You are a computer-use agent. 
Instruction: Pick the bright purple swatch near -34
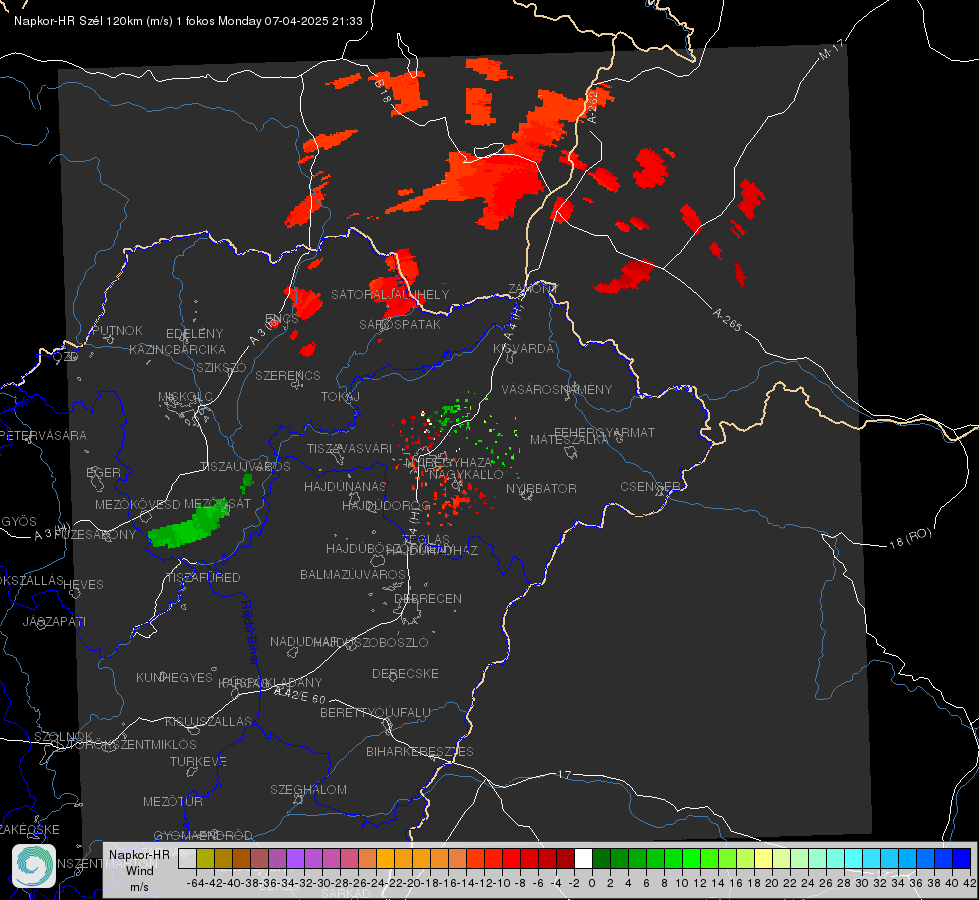[x=295, y=858]
